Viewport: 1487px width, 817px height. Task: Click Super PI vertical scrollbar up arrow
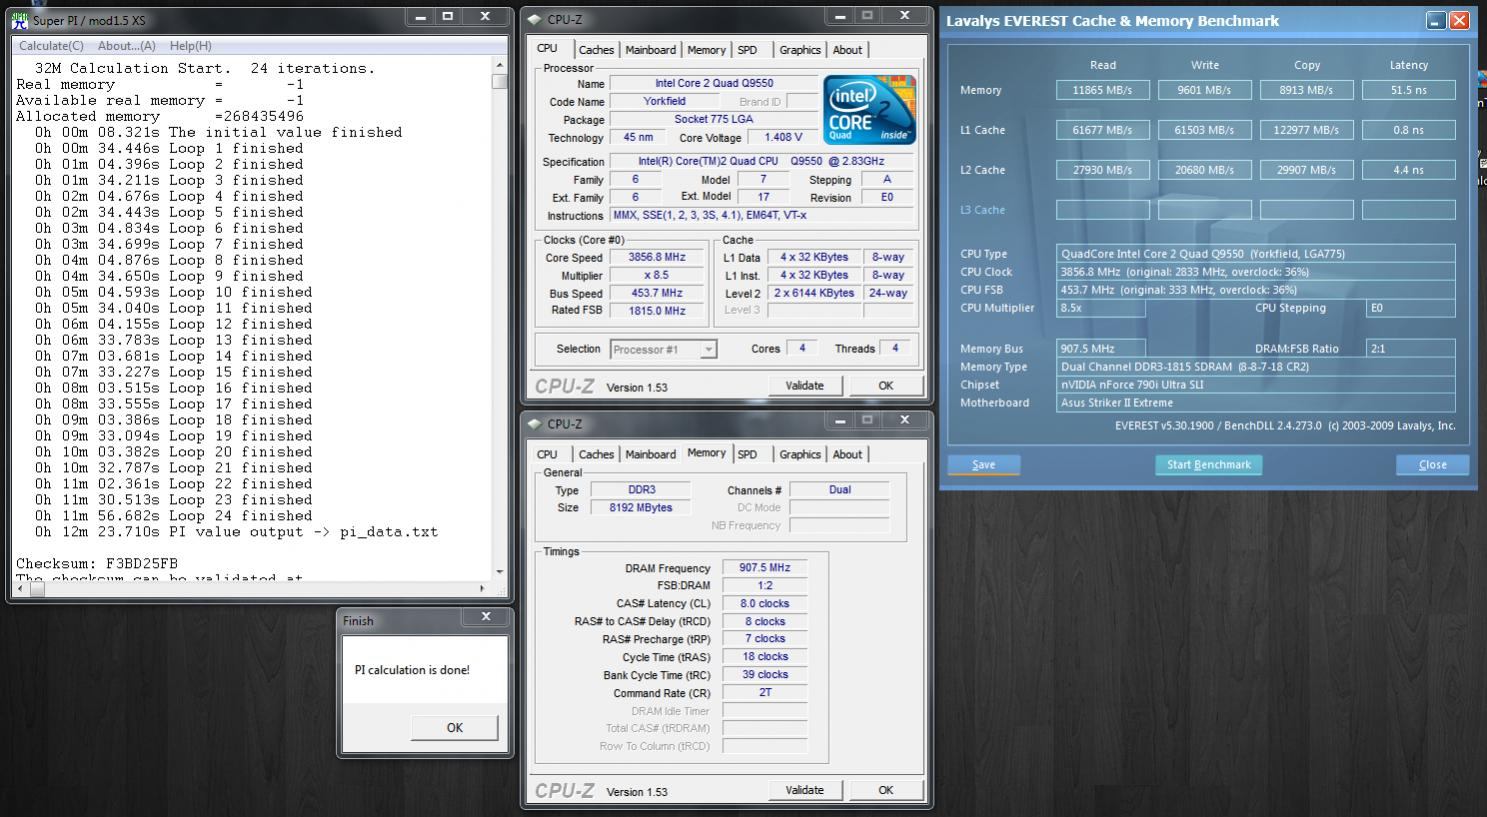tap(500, 65)
